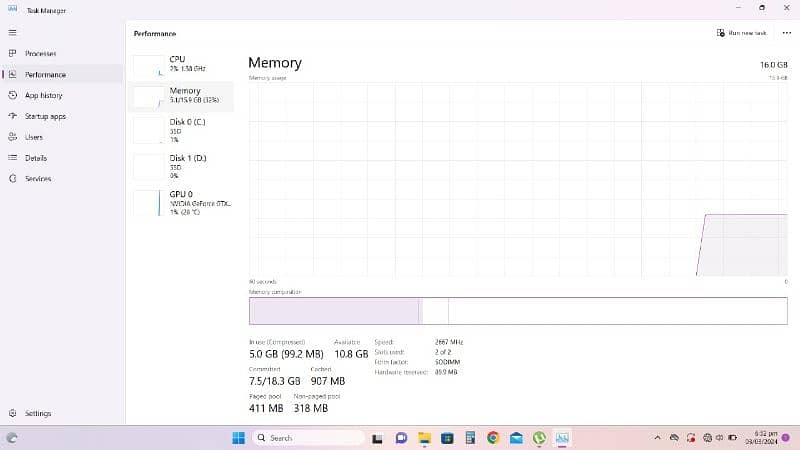Show hidden system tray icons chevron

click(x=657, y=438)
